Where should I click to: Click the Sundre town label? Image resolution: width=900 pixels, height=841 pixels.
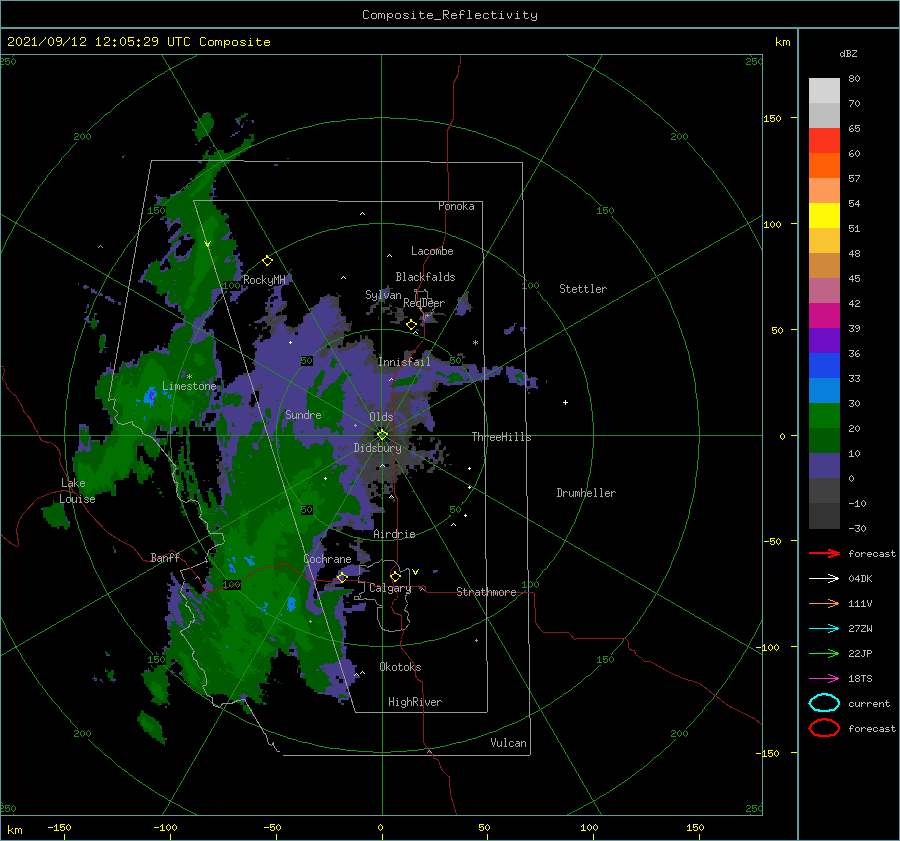[303, 414]
